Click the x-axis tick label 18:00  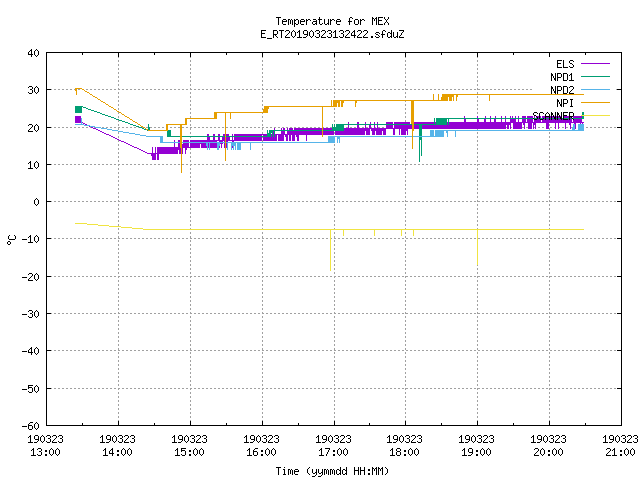(x=404, y=452)
